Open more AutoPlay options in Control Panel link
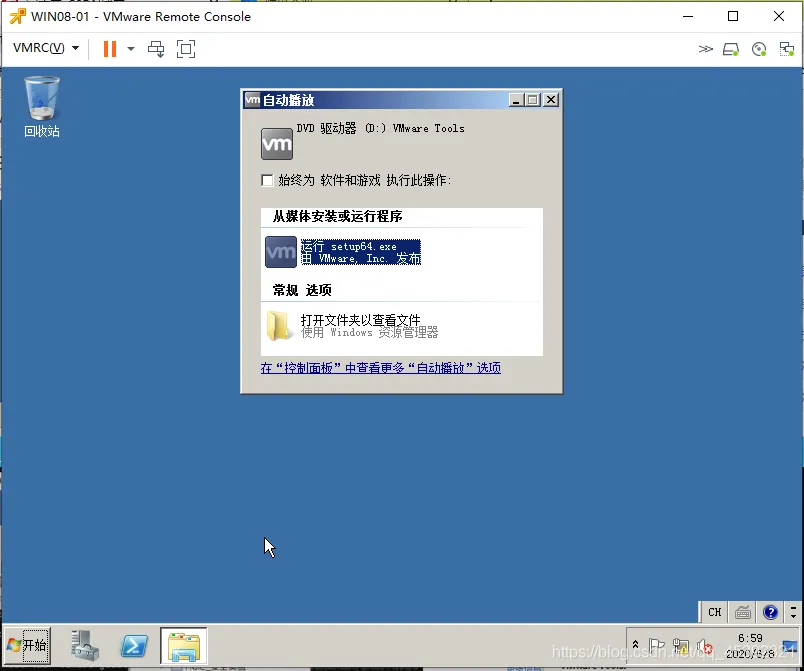This screenshot has width=804, height=671. click(380, 368)
